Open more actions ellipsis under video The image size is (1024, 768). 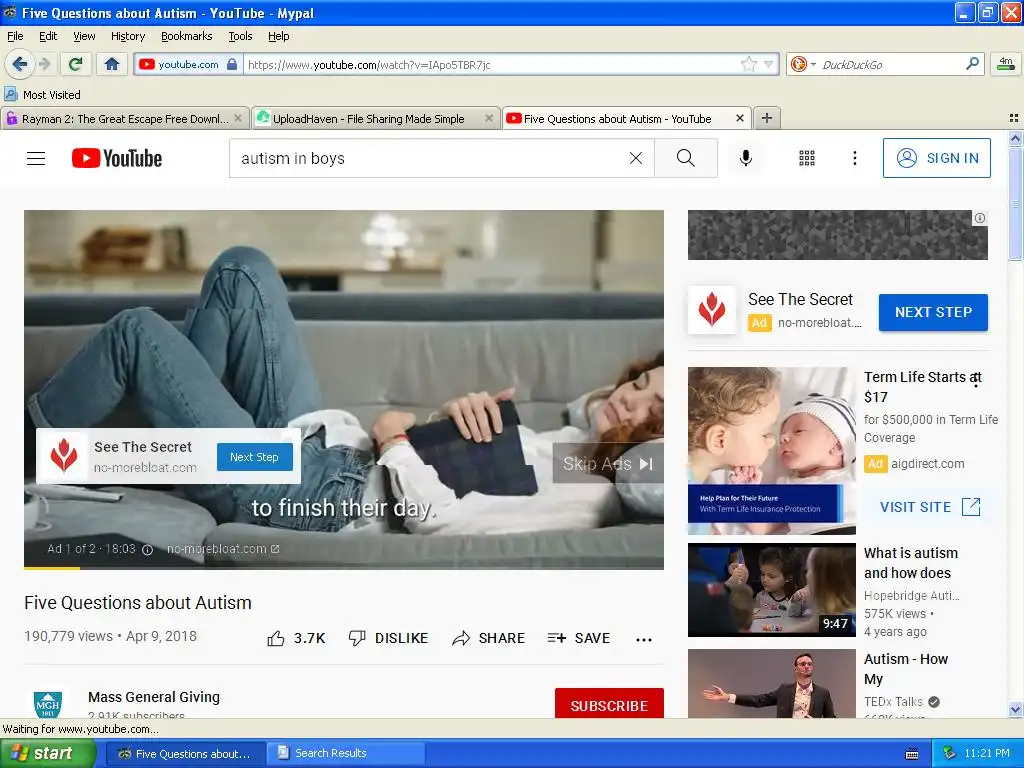click(644, 639)
